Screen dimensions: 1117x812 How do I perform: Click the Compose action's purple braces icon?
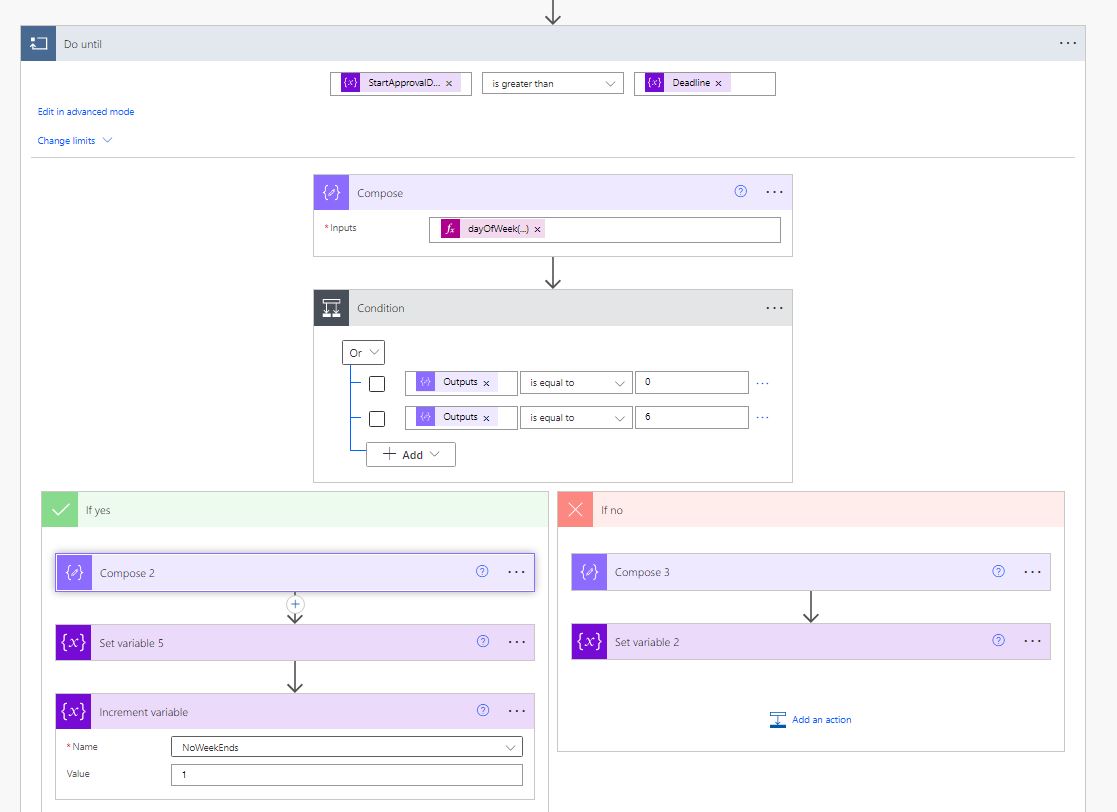pyautogui.click(x=331, y=192)
